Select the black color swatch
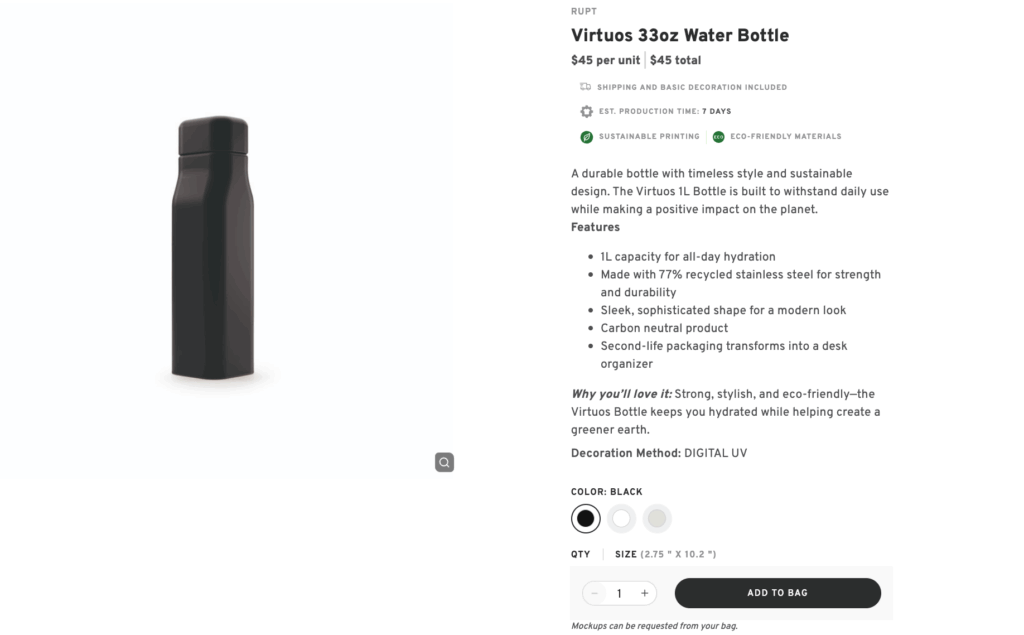Image resolution: width=1024 pixels, height=635 pixels. pos(585,518)
